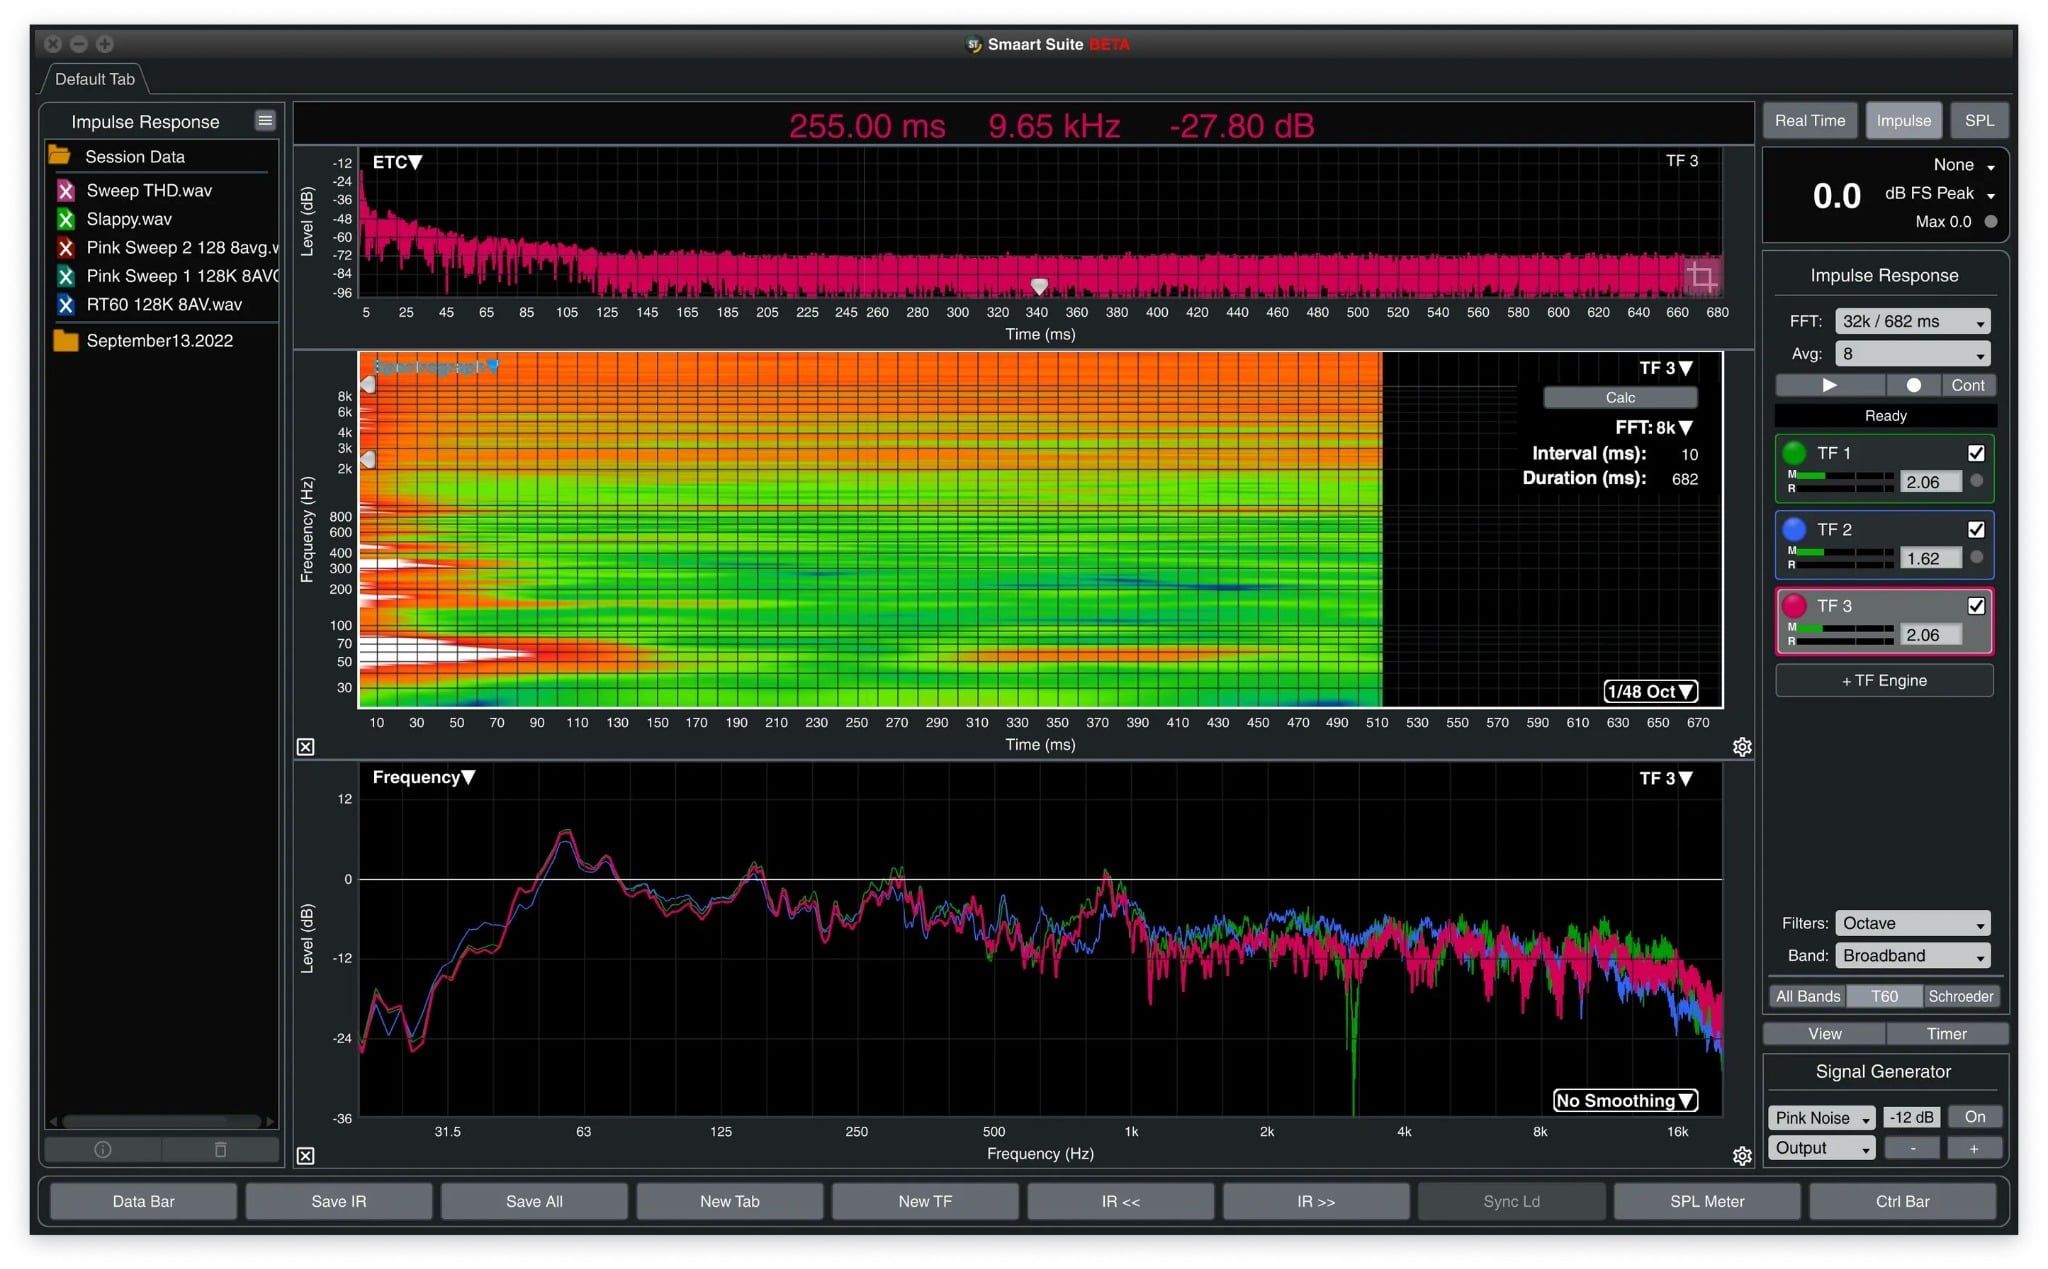Click the crop icon in the ETC plot
The image size is (2048, 1269).
[x=1703, y=279]
